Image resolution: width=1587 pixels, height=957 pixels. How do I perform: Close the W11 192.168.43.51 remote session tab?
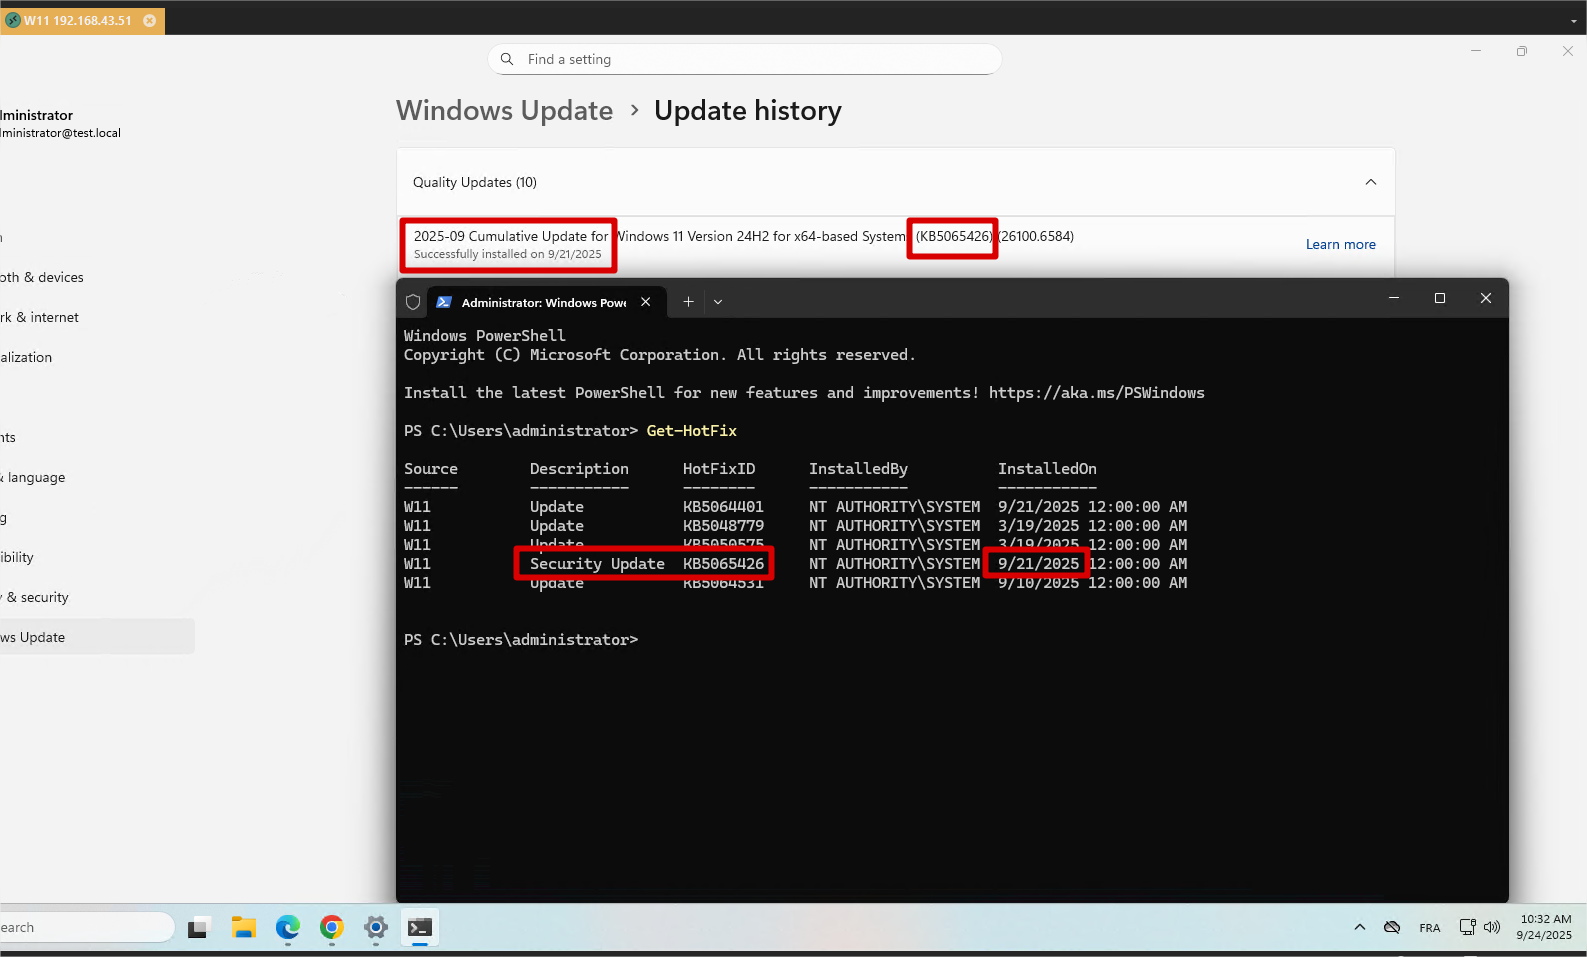click(x=150, y=20)
